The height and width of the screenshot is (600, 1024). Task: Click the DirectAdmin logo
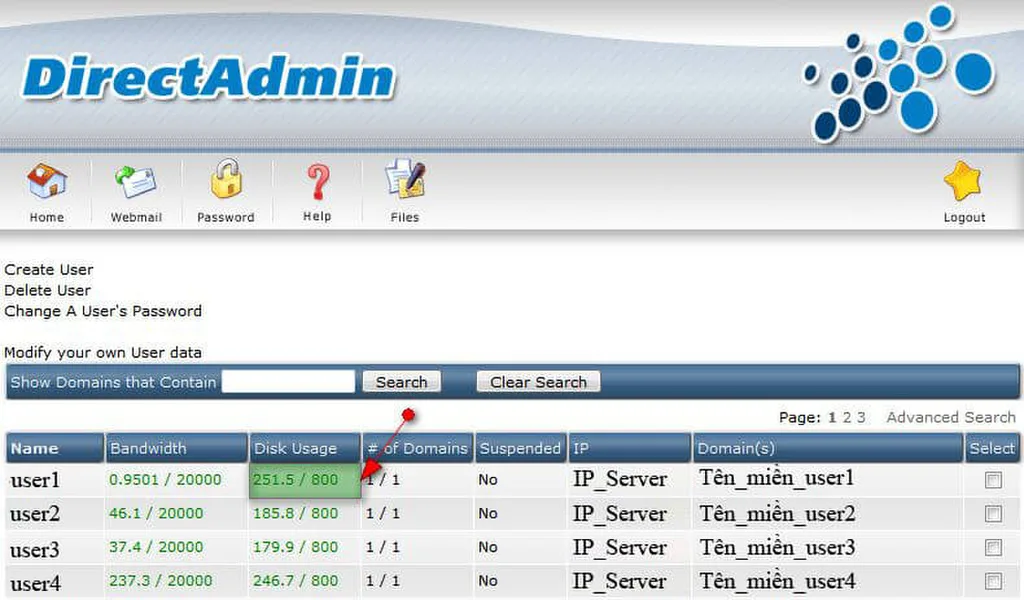[x=209, y=77]
